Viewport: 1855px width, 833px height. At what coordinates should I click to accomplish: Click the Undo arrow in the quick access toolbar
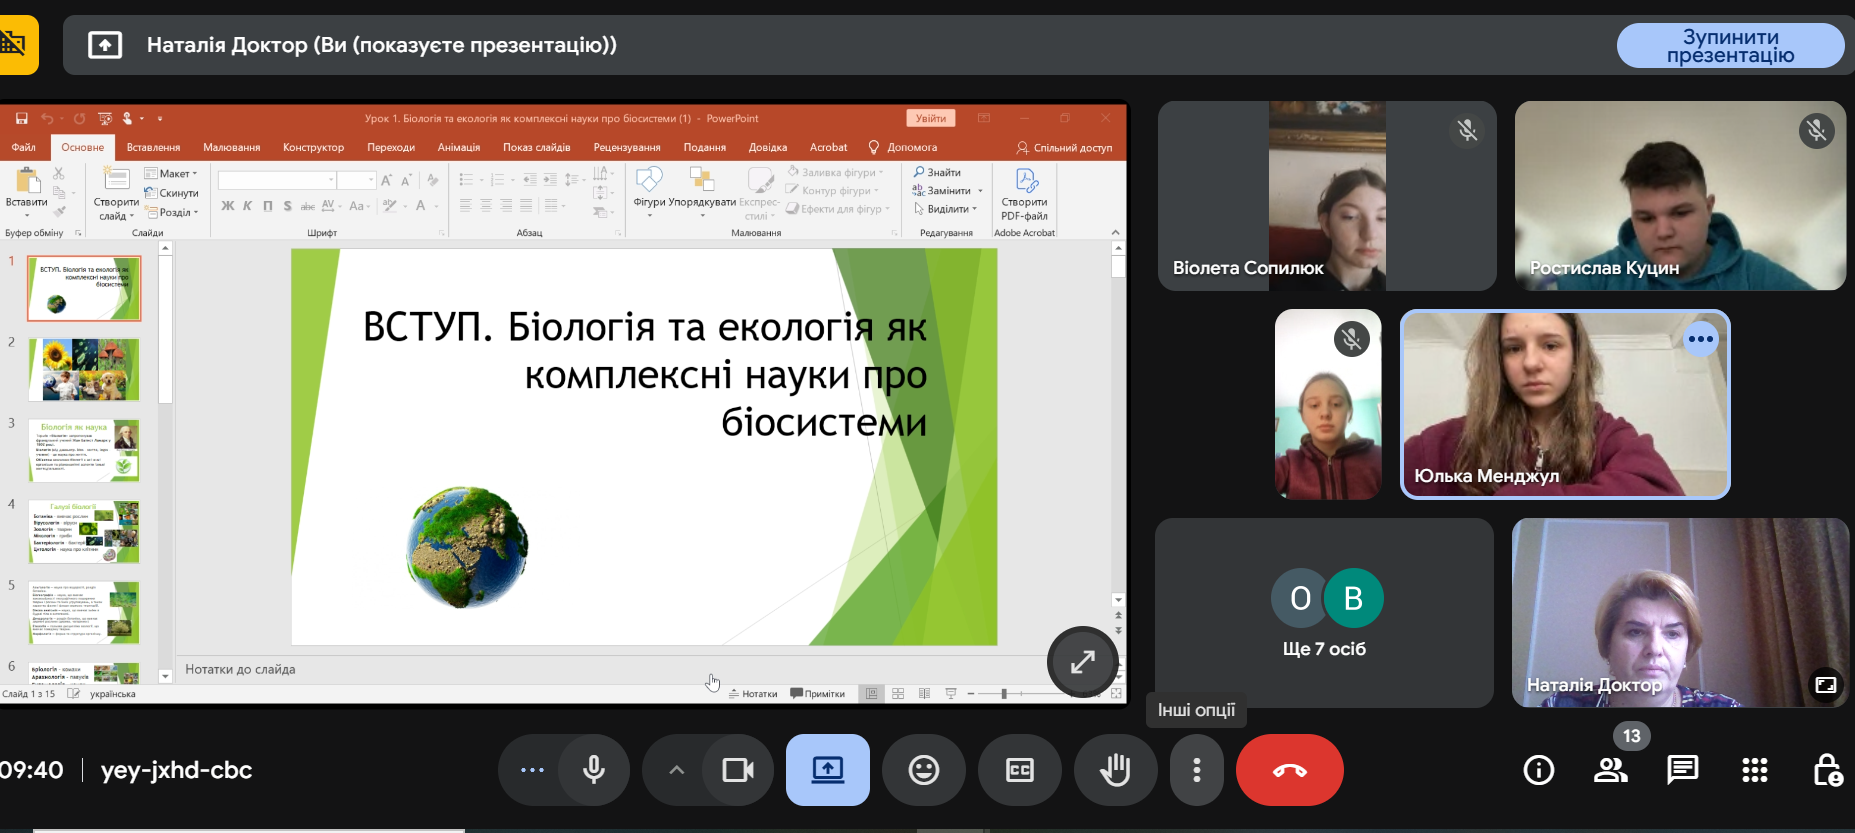click(46, 118)
